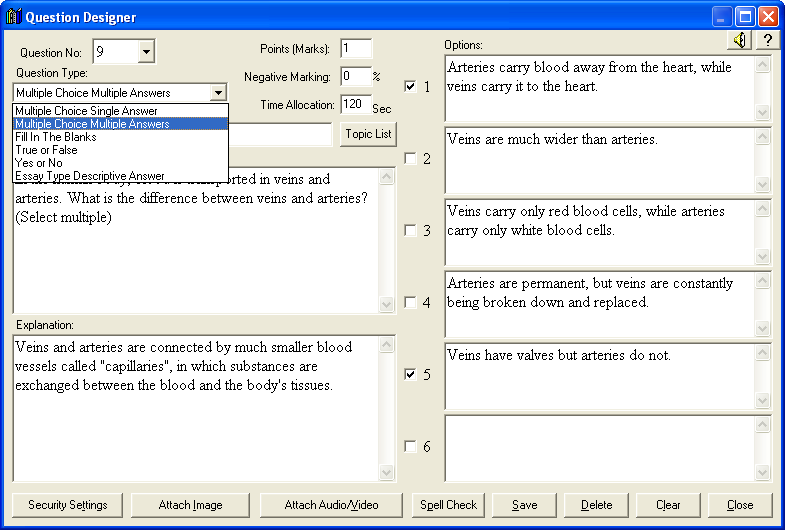Tick the checkbox for option 6
785x530 pixels.
(410, 446)
